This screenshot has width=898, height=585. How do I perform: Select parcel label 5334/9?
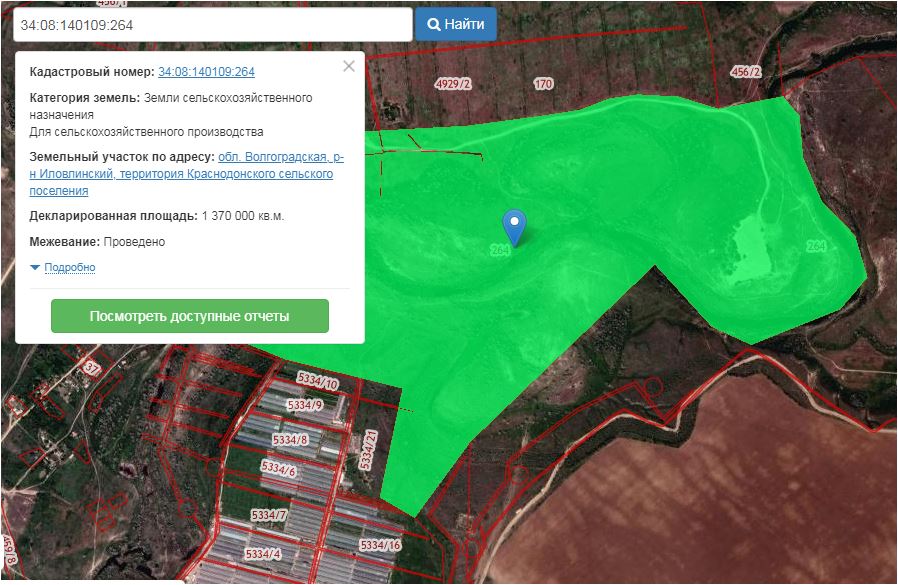[304, 405]
